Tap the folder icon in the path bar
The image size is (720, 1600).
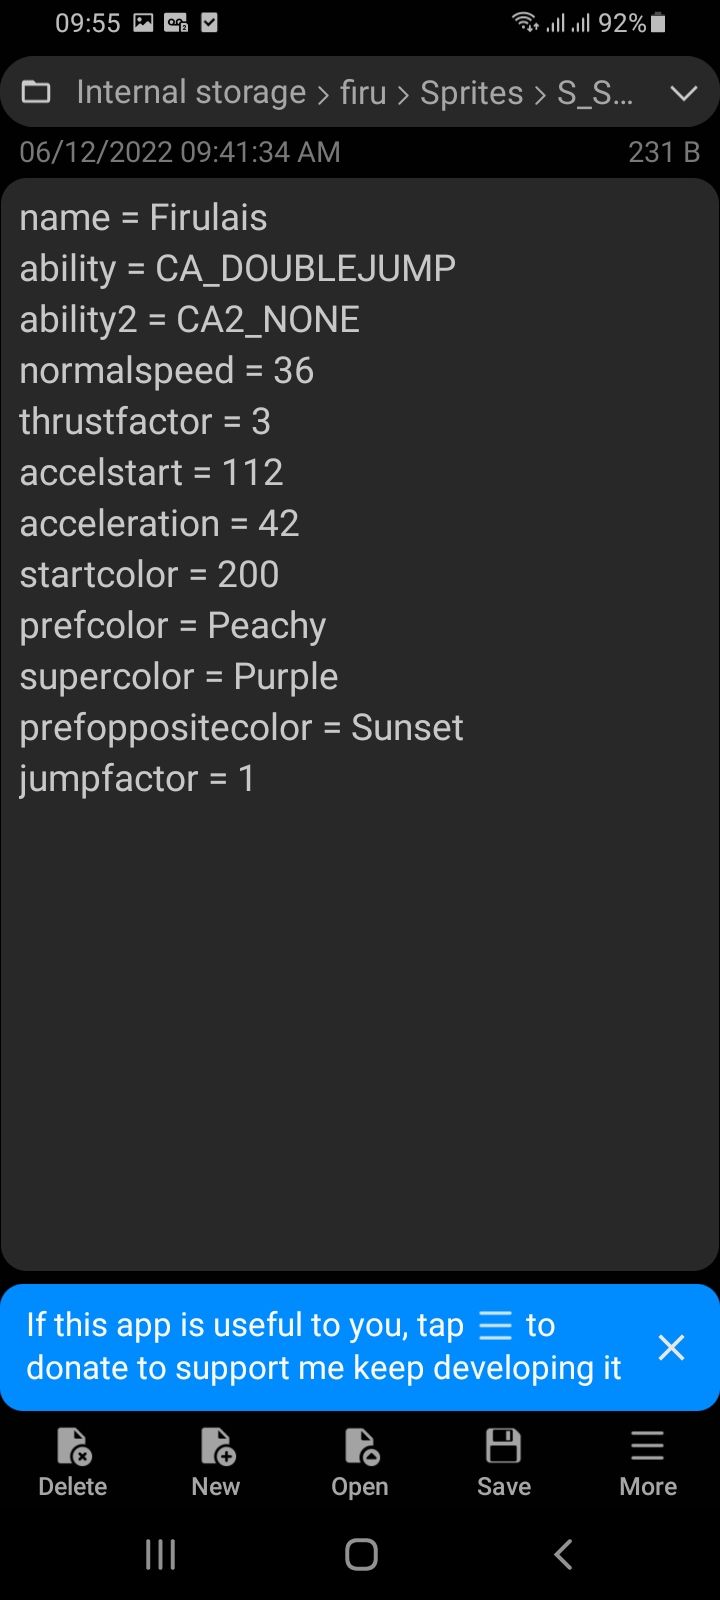pyautogui.click(x=37, y=93)
